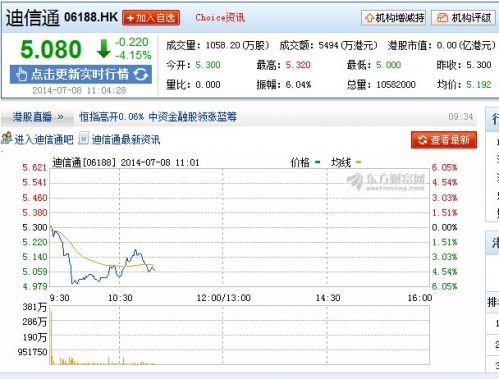499x379 pixels.
Task: Open the 机构评级 button
Action: (x=464, y=18)
